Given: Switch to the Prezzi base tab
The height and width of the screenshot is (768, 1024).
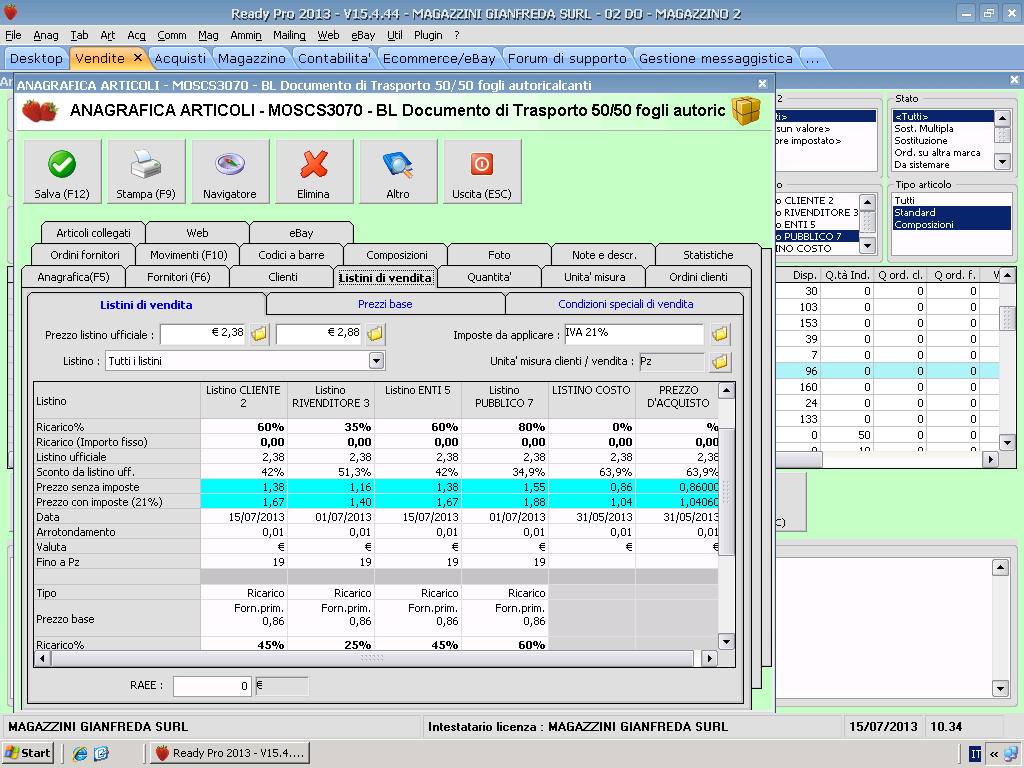Looking at the screenshot, I should [x=385, y=304].
